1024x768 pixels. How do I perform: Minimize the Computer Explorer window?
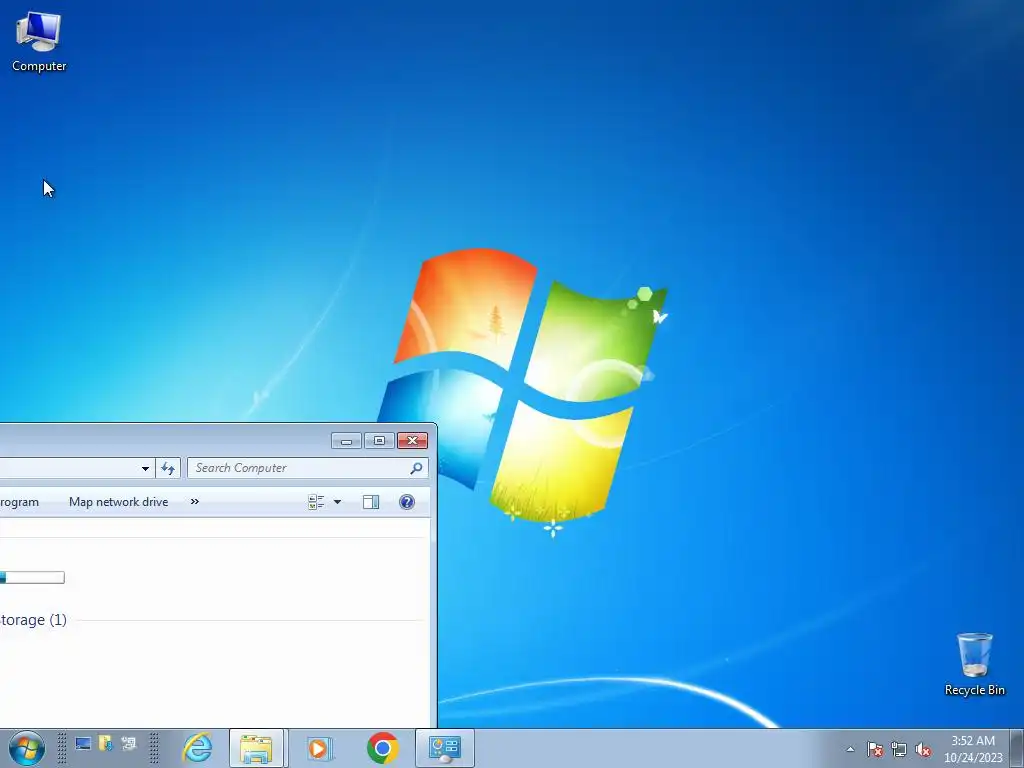[x=346, y=441]
